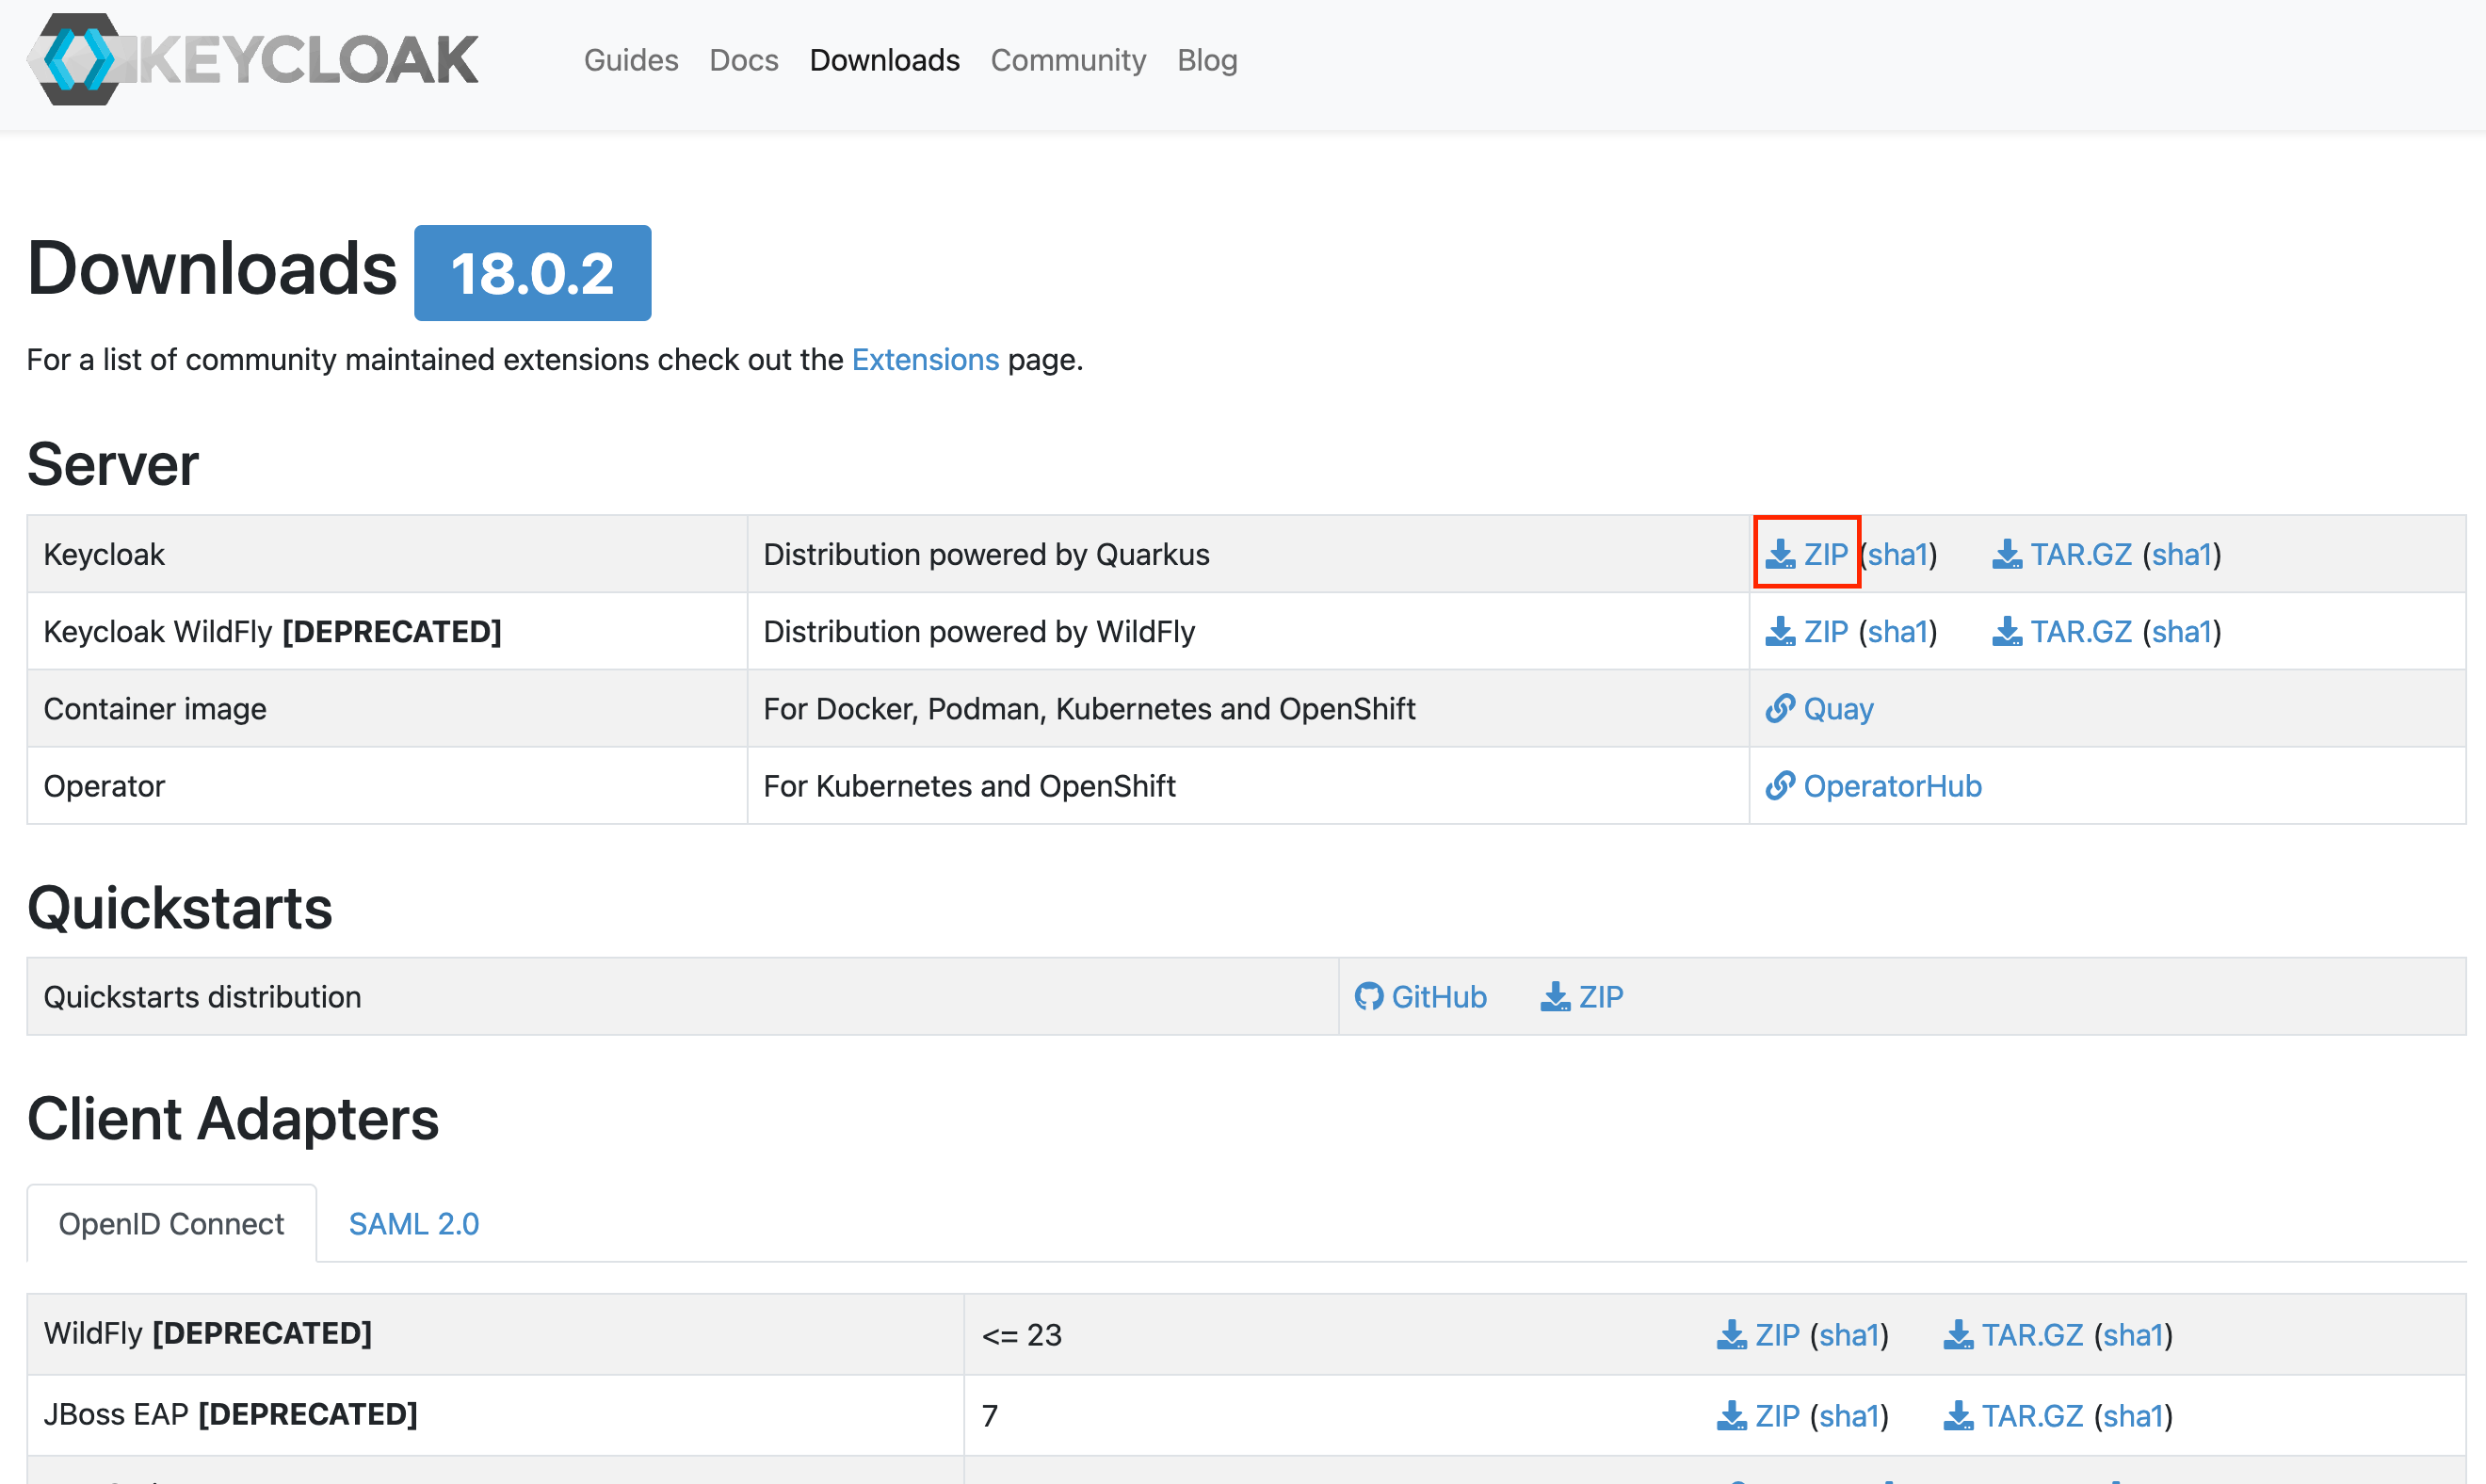Click download icon for Quarkus TAR.GZ

[2006, 554]
